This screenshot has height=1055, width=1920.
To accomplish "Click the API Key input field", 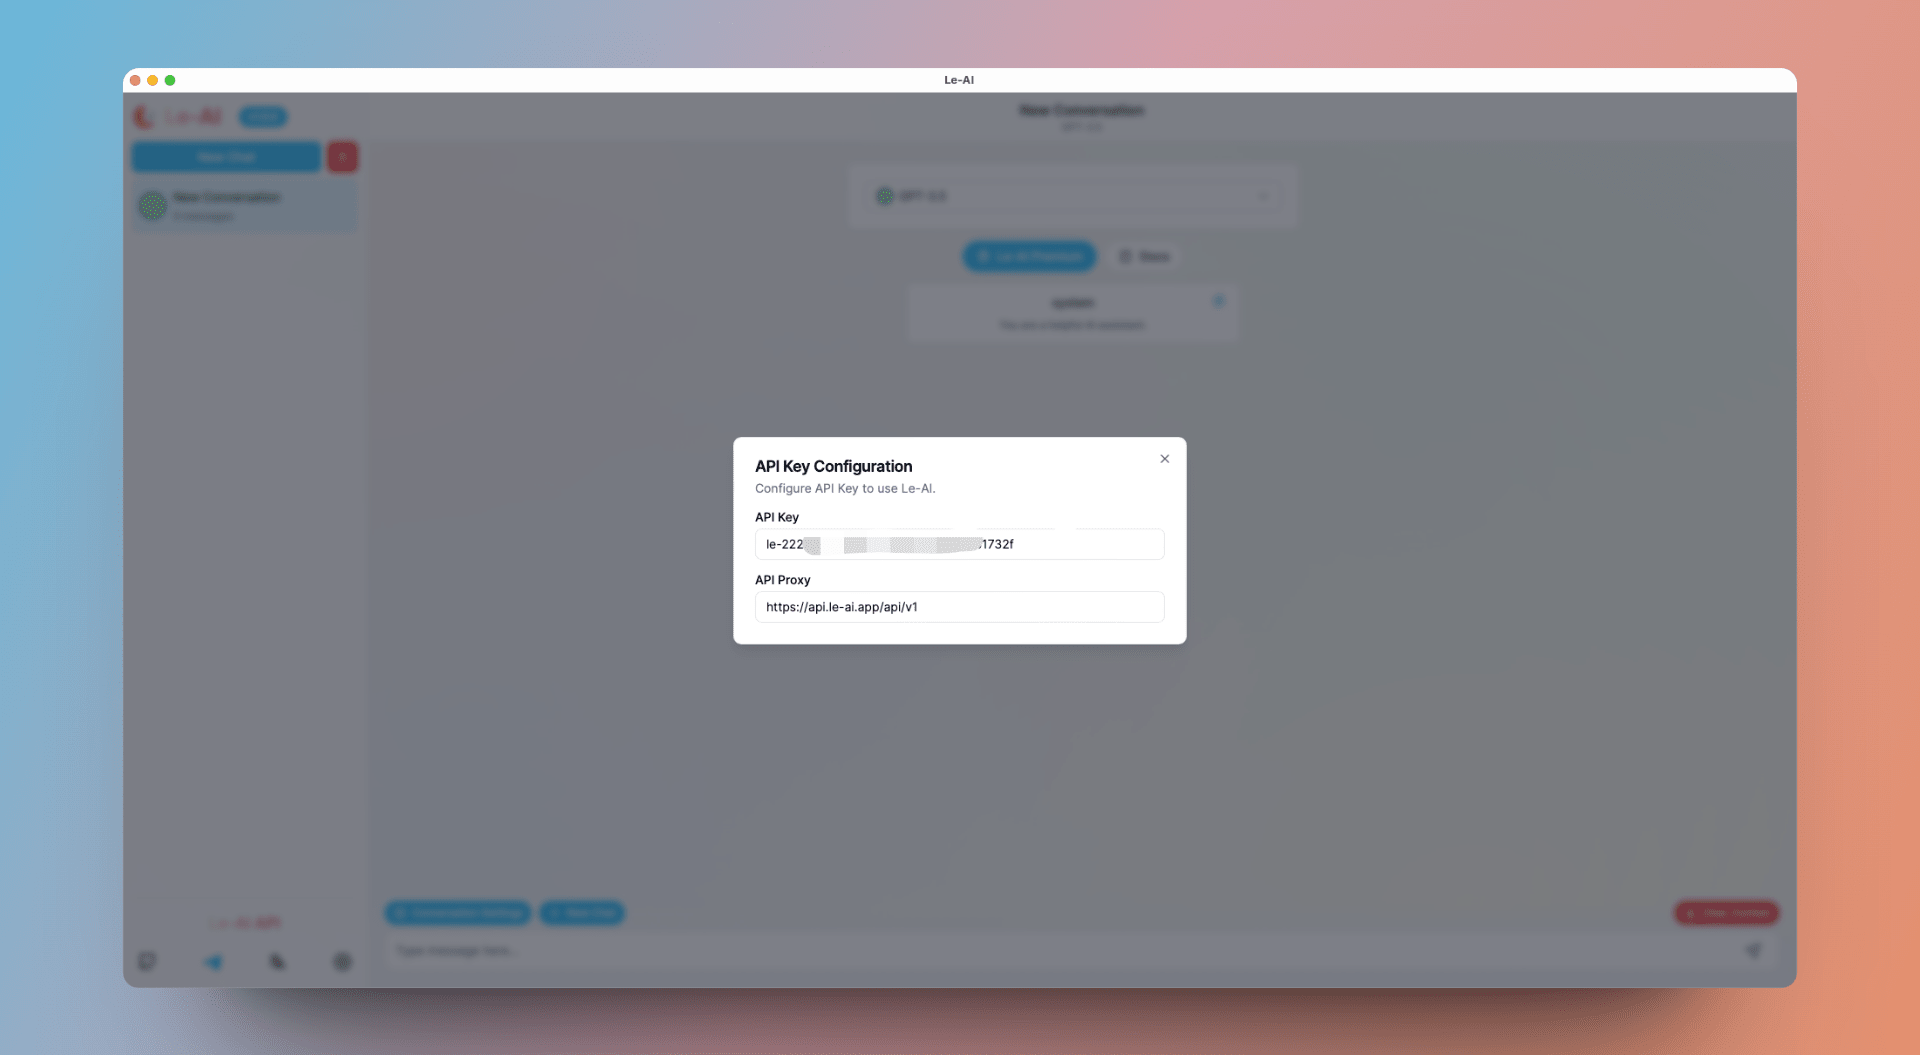I will 959,544.
